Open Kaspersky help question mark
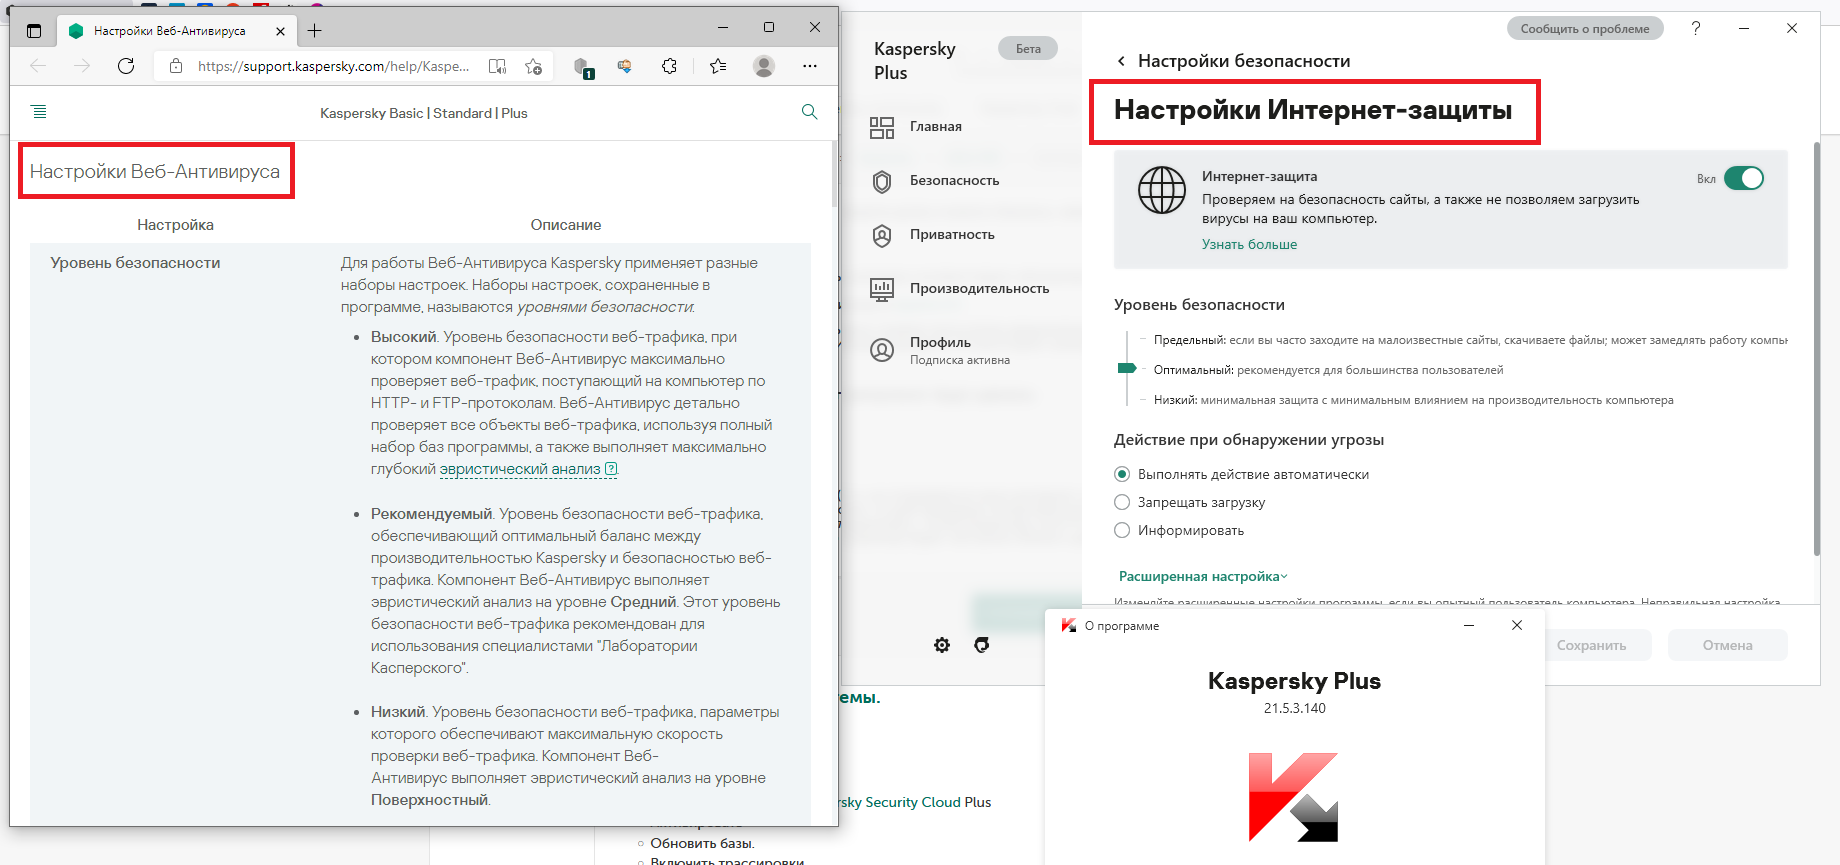 click(1696, 28)
